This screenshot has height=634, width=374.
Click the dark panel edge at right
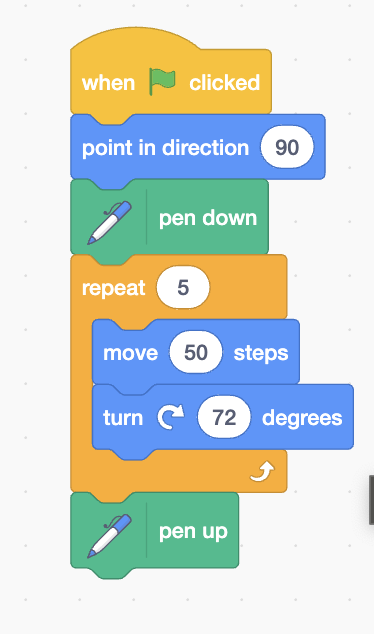371,500
